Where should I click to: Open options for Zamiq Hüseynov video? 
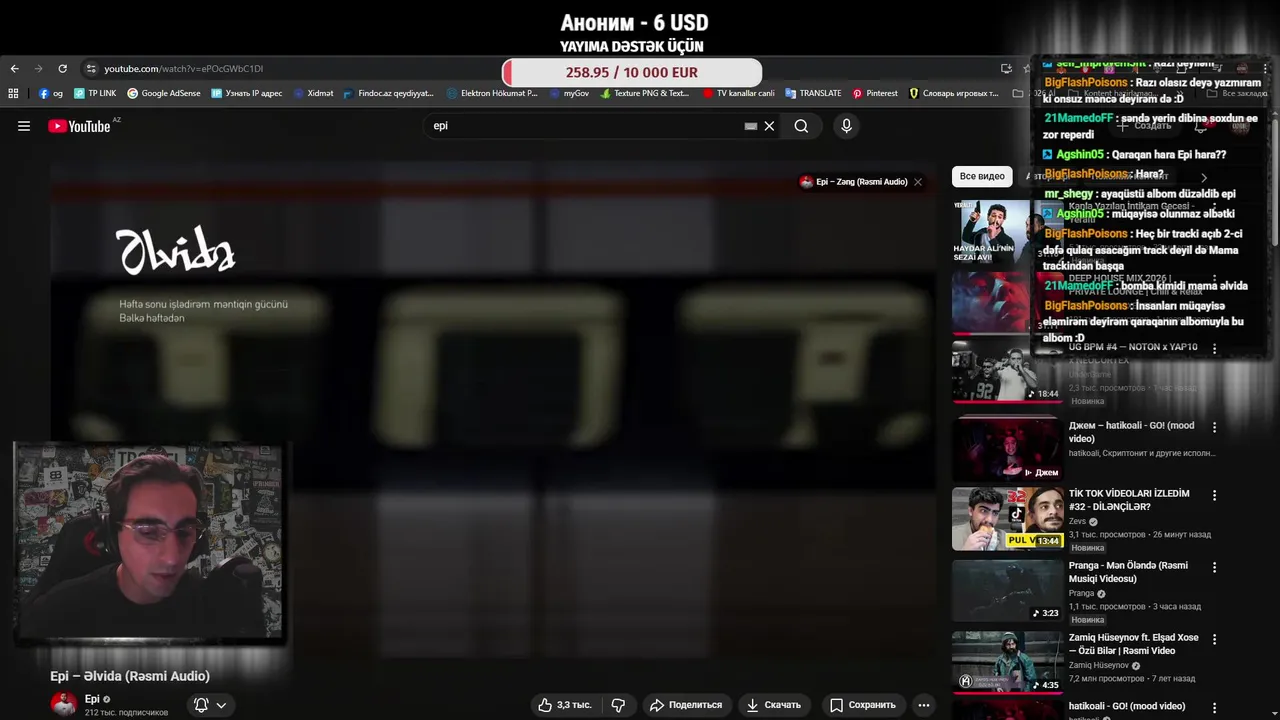coord(1214,639)
